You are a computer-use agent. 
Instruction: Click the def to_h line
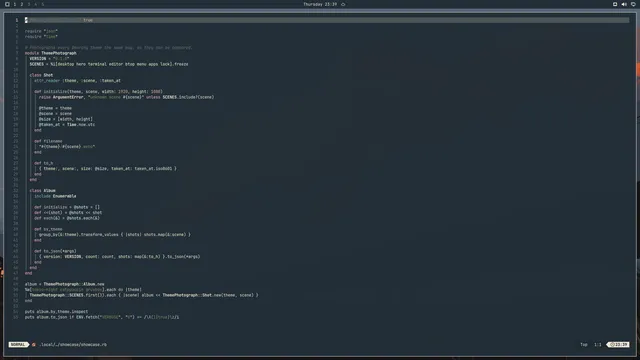click(44, 163)
